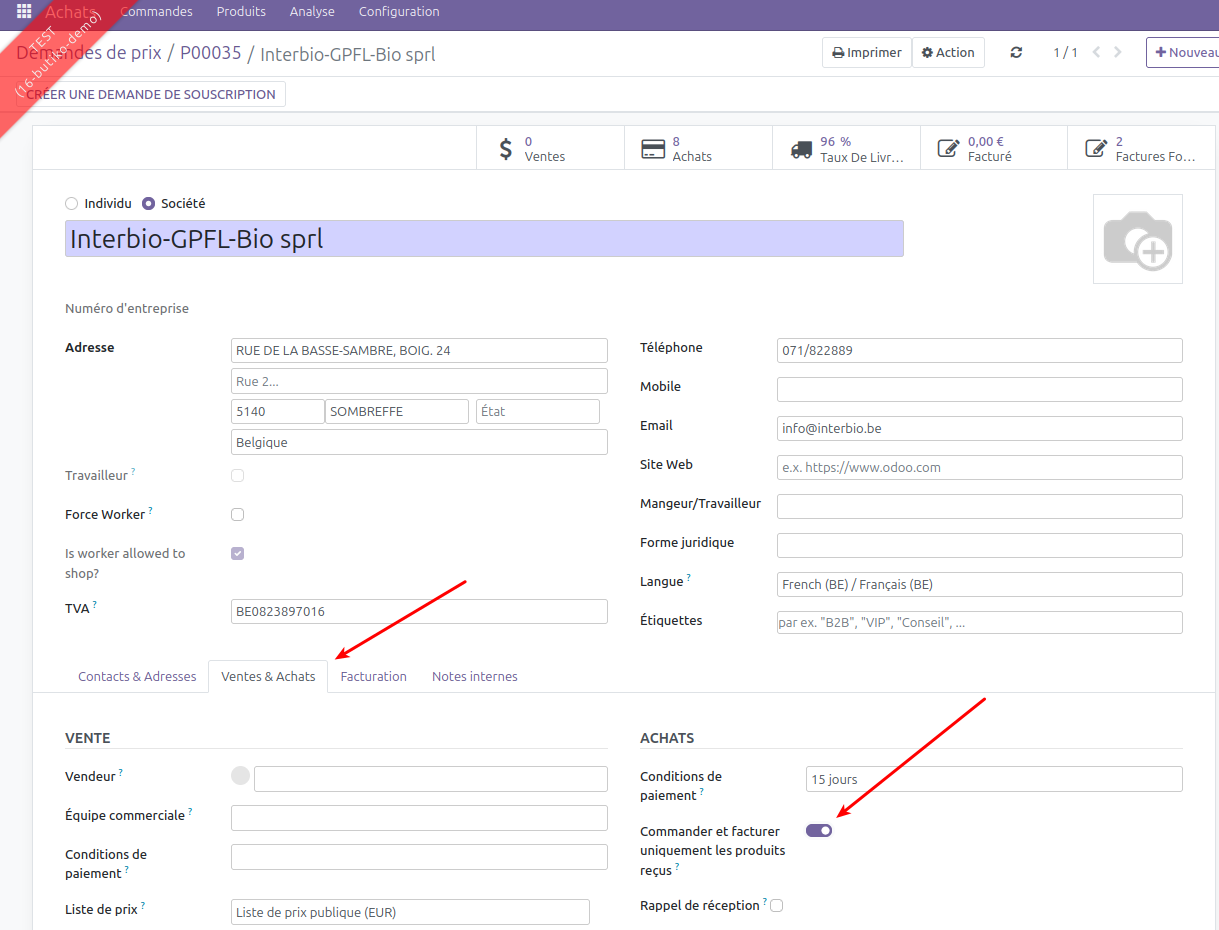The height and width of the screenshot is (930, 1219).
Task: Go to previous record arrow
Action: click(1096, 53)
